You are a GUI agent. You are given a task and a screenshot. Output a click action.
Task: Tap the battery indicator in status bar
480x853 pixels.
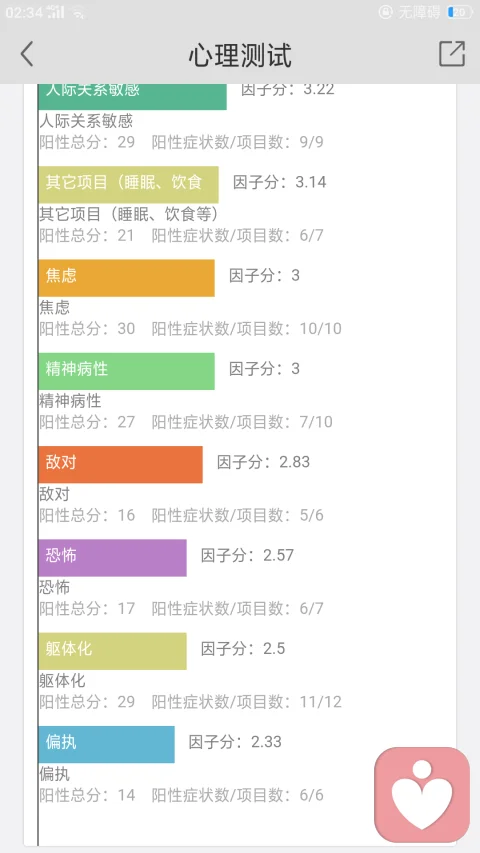459,12
